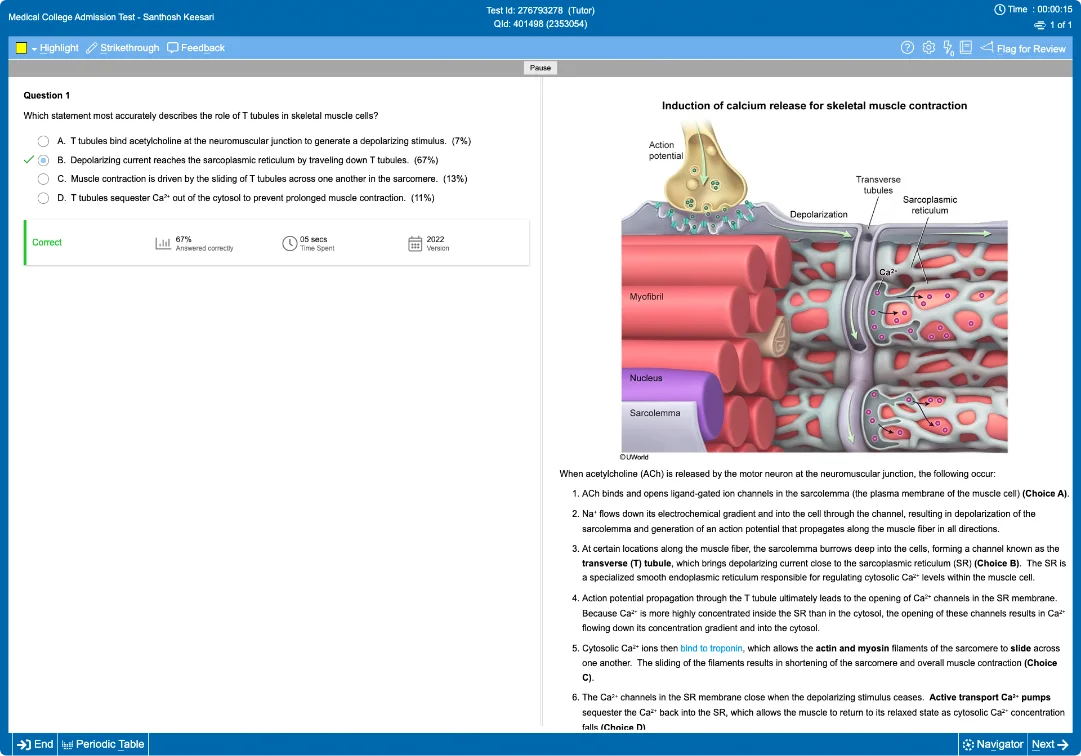Click the End test button

[36, 744]
